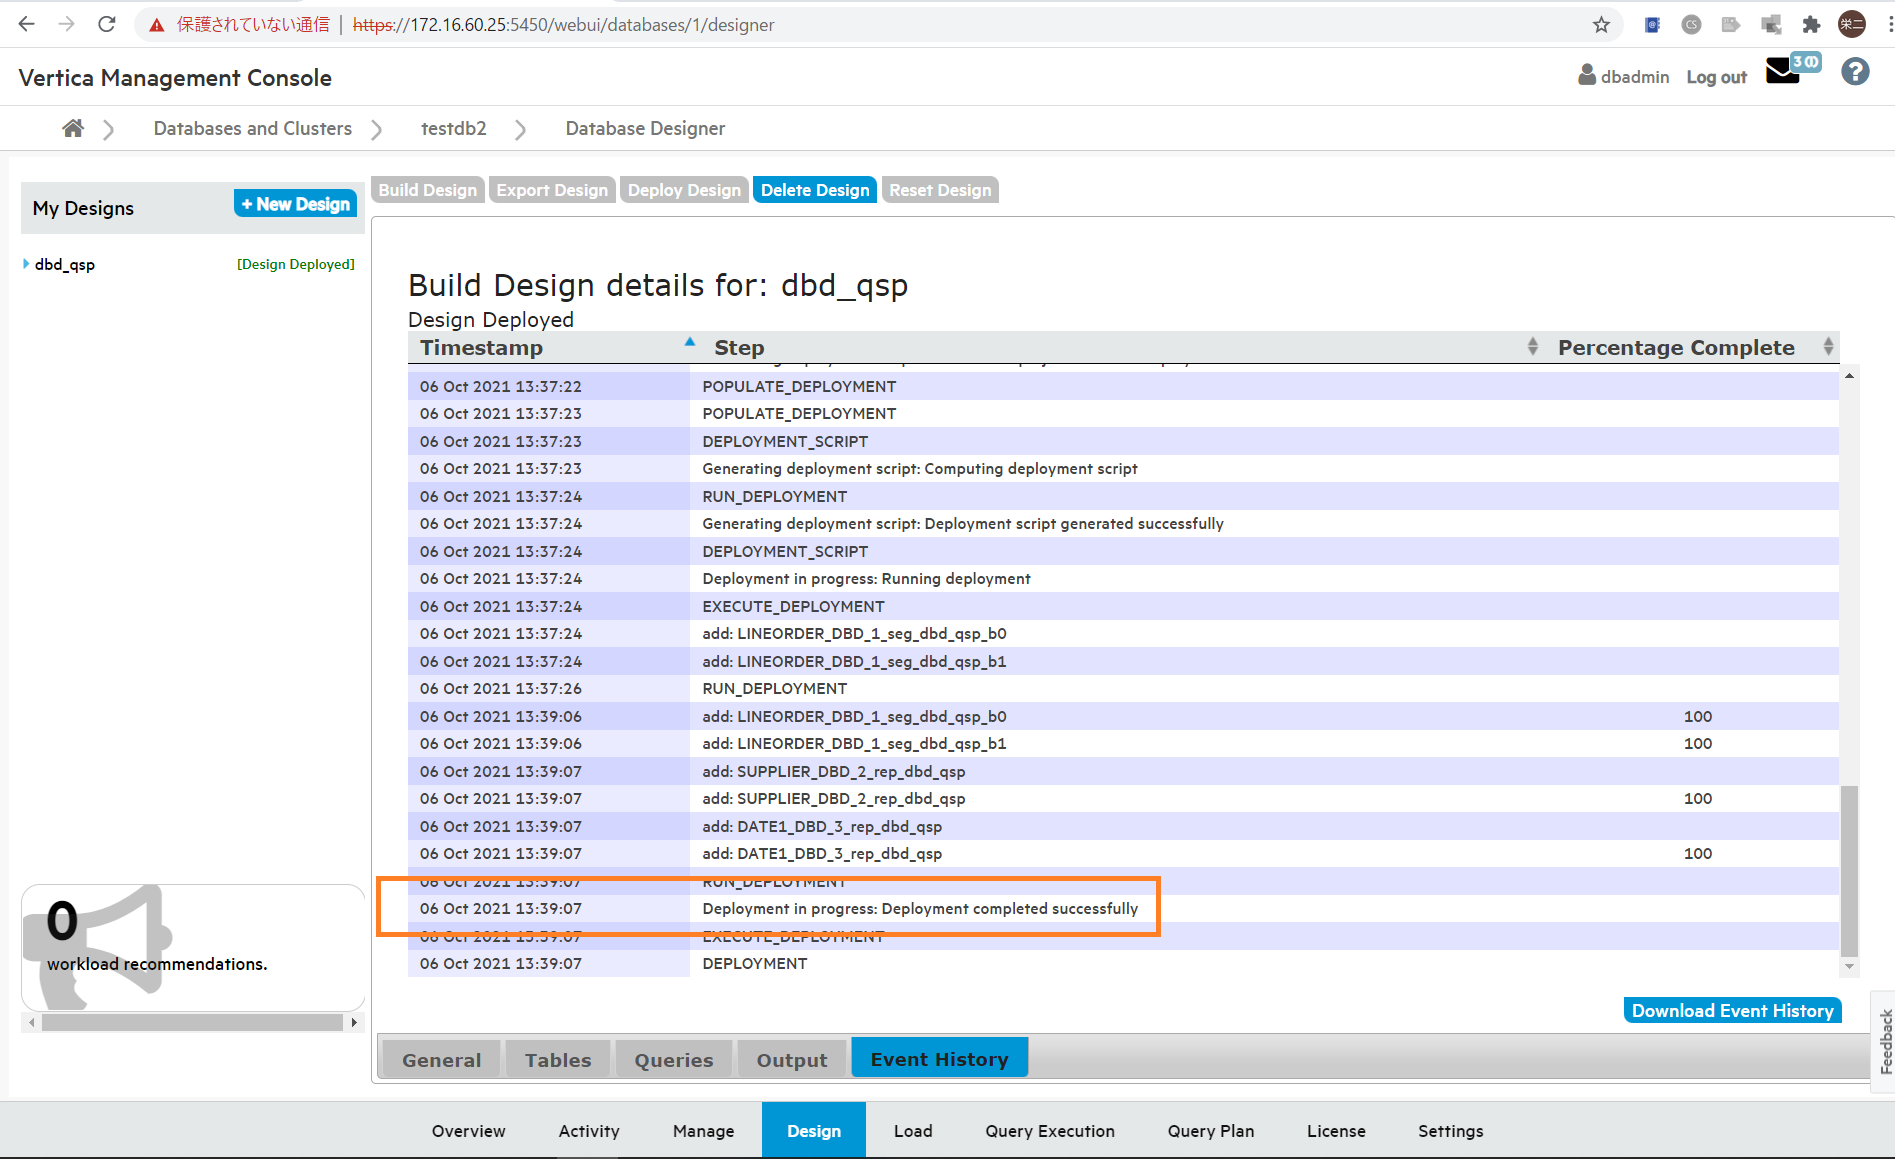Select row 'Deployment in progress: Running deployment'

pos(1123,578)
